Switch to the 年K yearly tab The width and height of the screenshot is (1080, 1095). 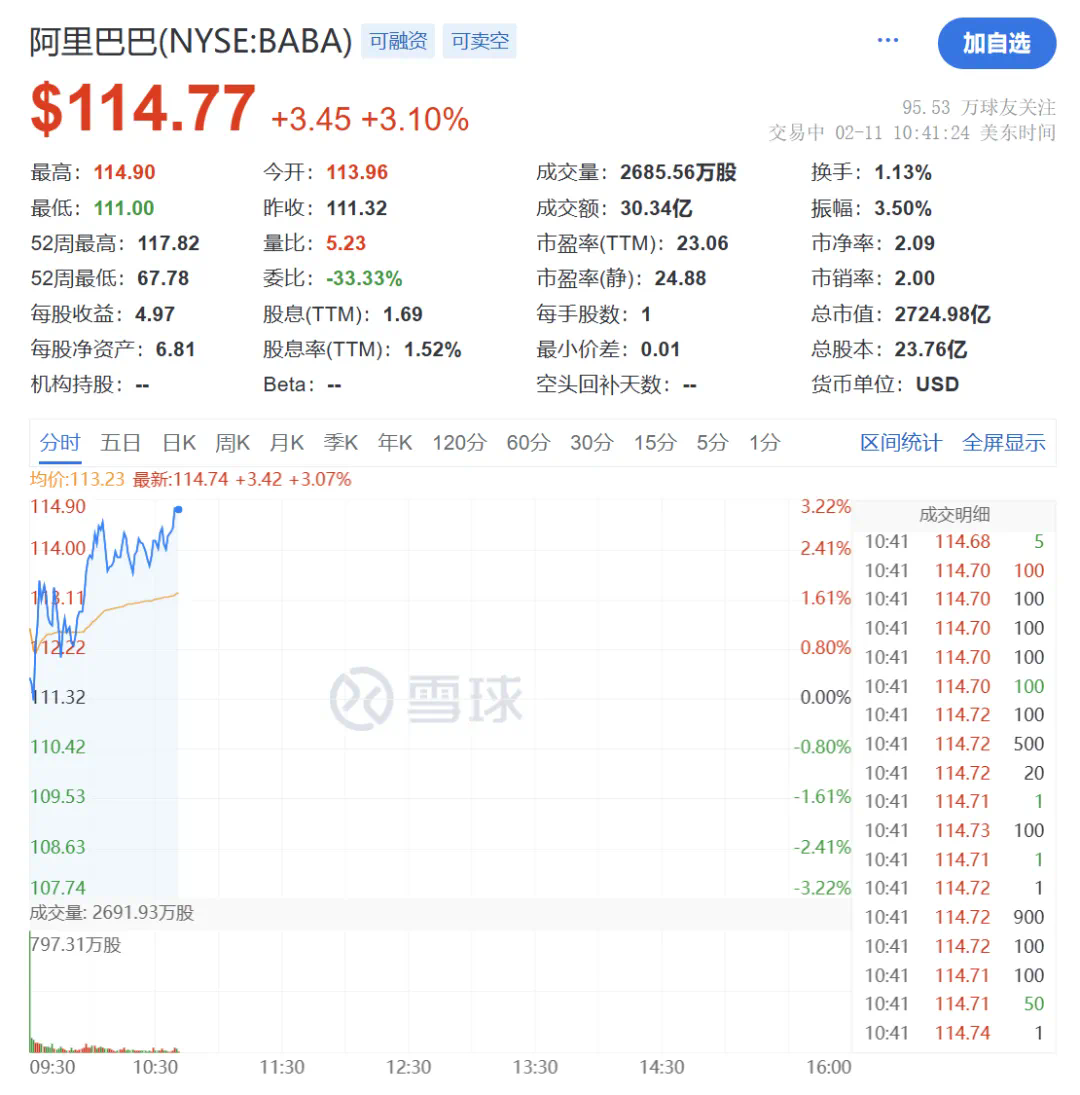[395, 442]
